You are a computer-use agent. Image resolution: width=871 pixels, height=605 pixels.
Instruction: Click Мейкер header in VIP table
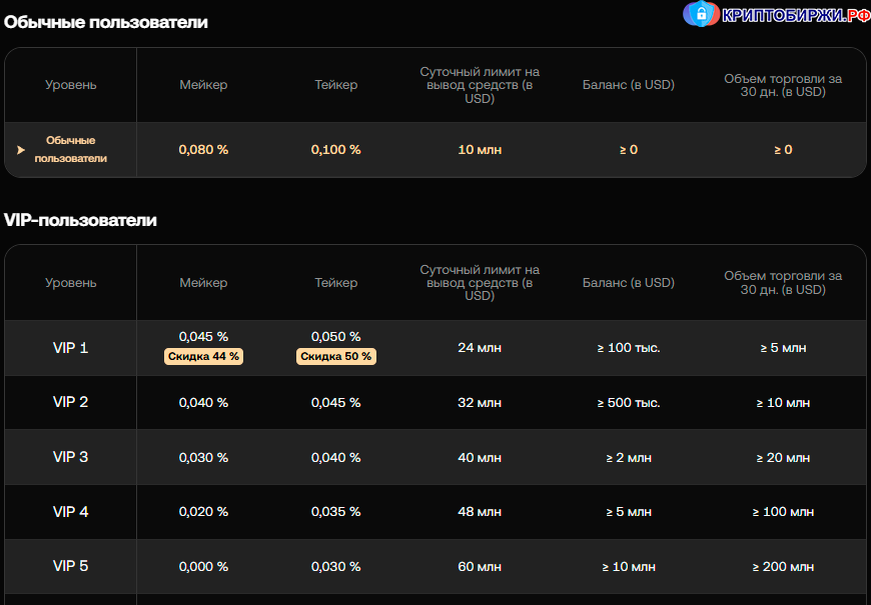(x=203, y=282)
